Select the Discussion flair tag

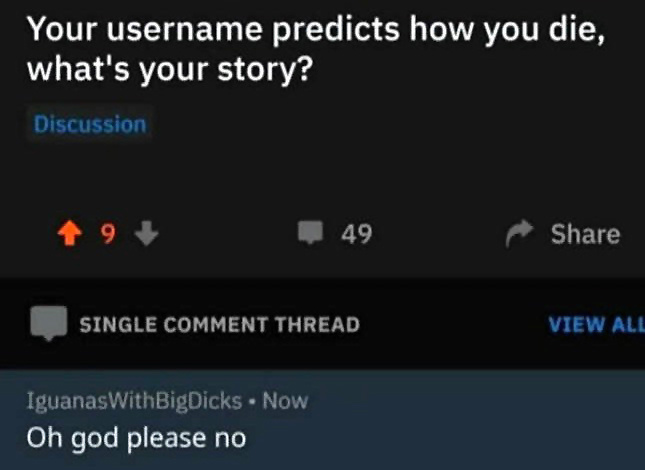pyautogui.click(x=89, y=125)
